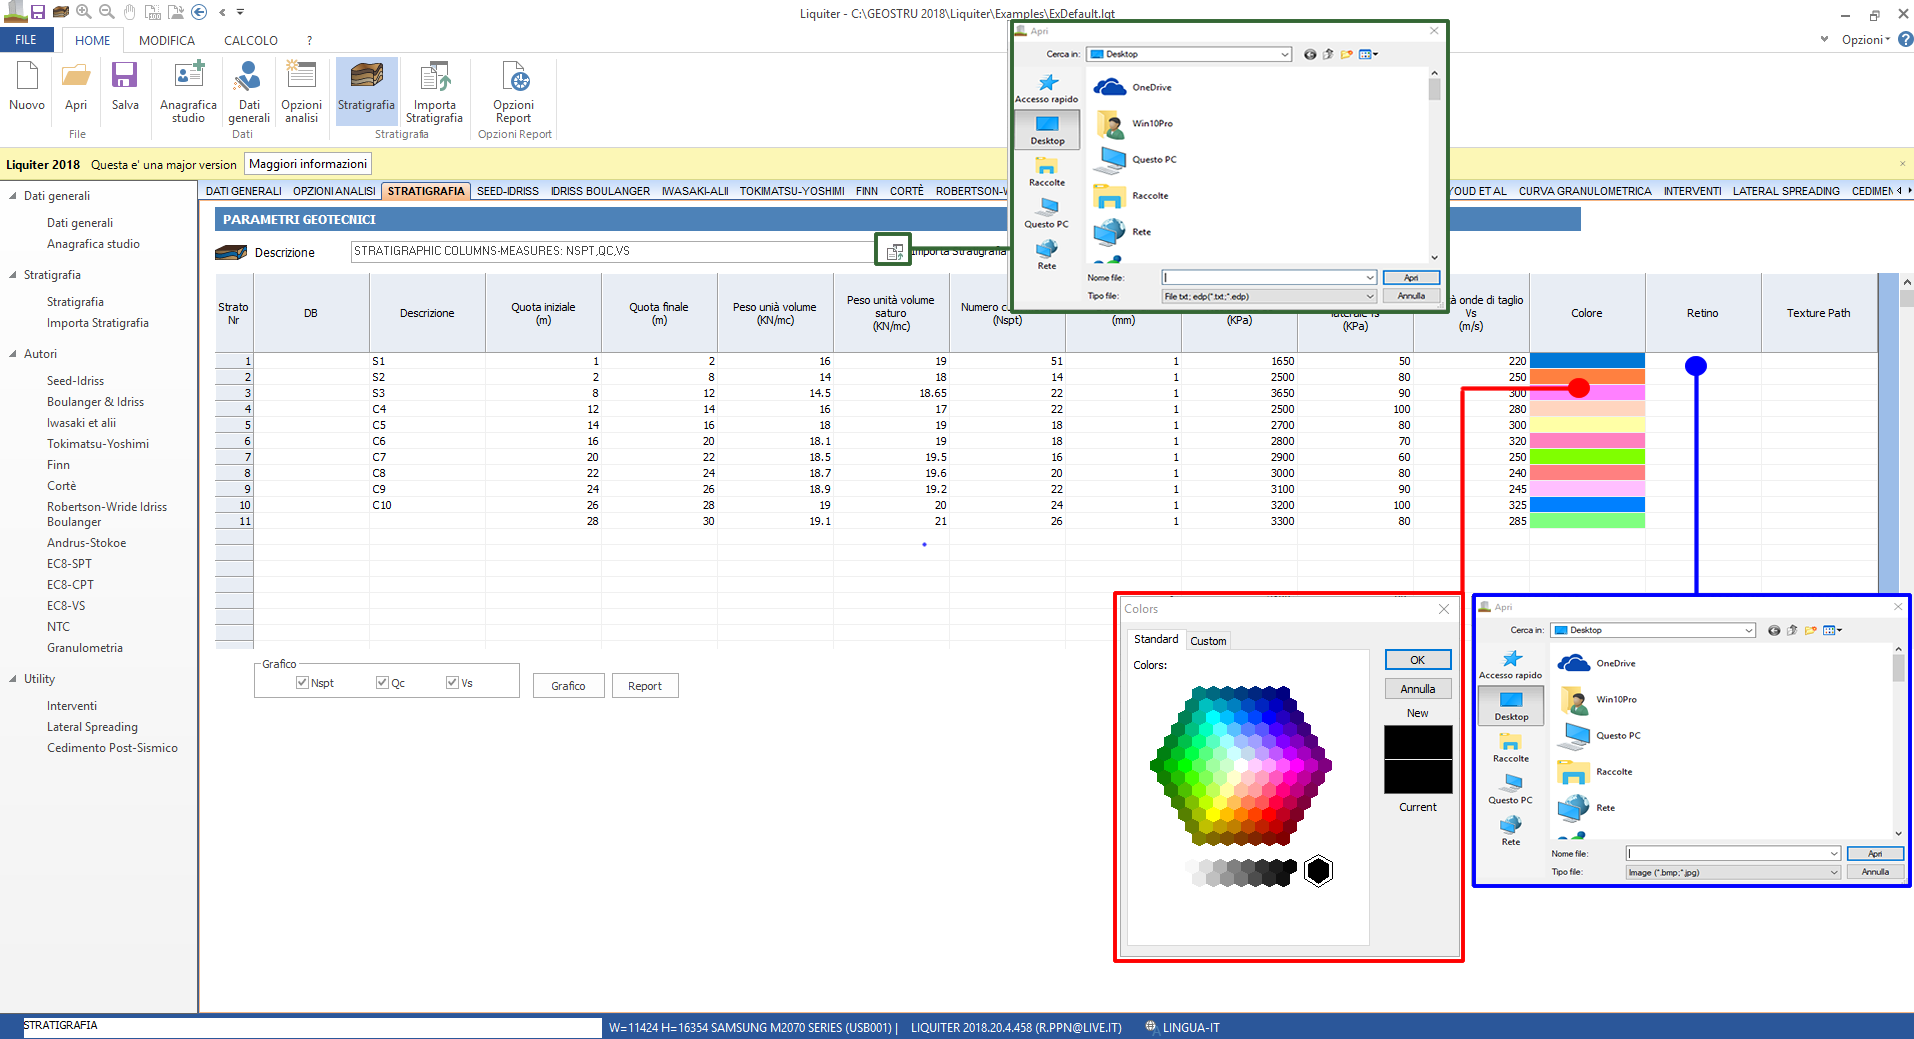Open the FILE menu tab
The width and height of the screenshot is (1914, 1039).
(26, 40)
